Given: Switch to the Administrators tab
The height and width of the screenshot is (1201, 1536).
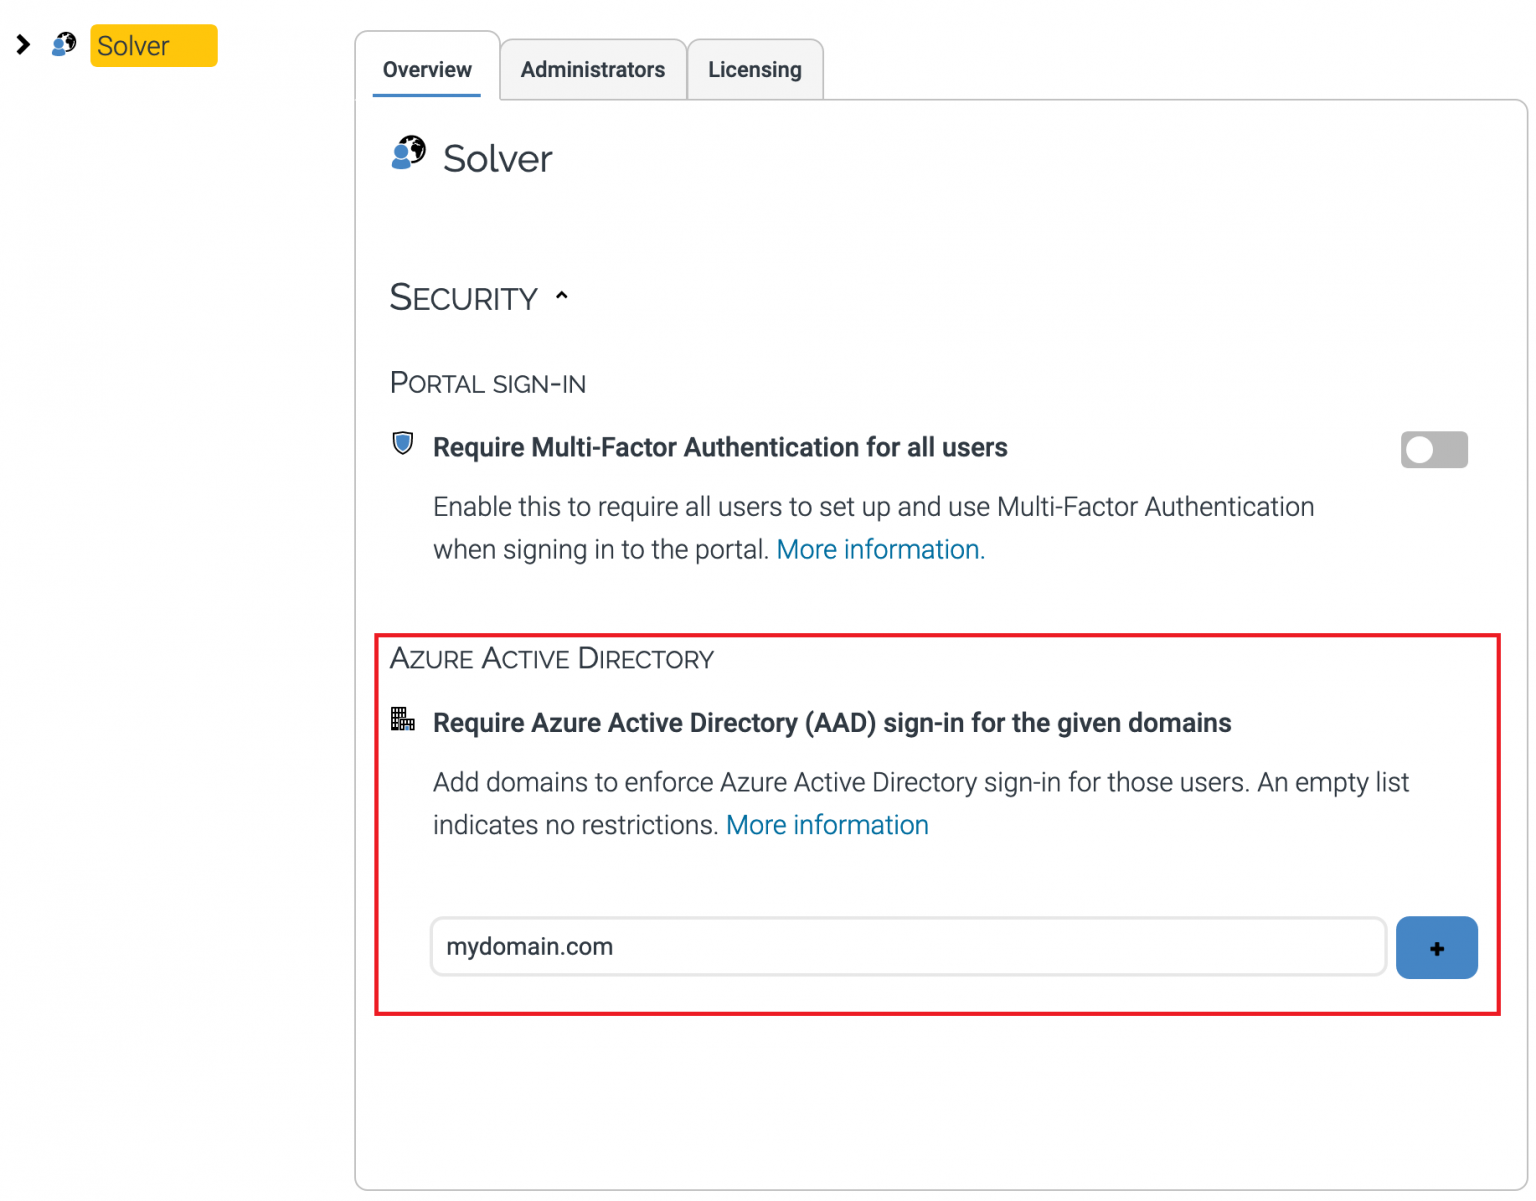Looking at the screenshot, I should [593, 69].
